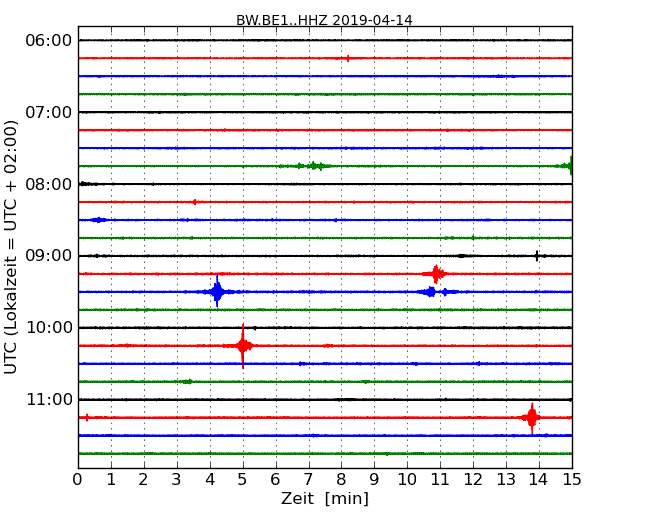Screen dimensions: 650x520
Task: Select the blue double event near minute 10.7
Action: click(x=438, y=292)
